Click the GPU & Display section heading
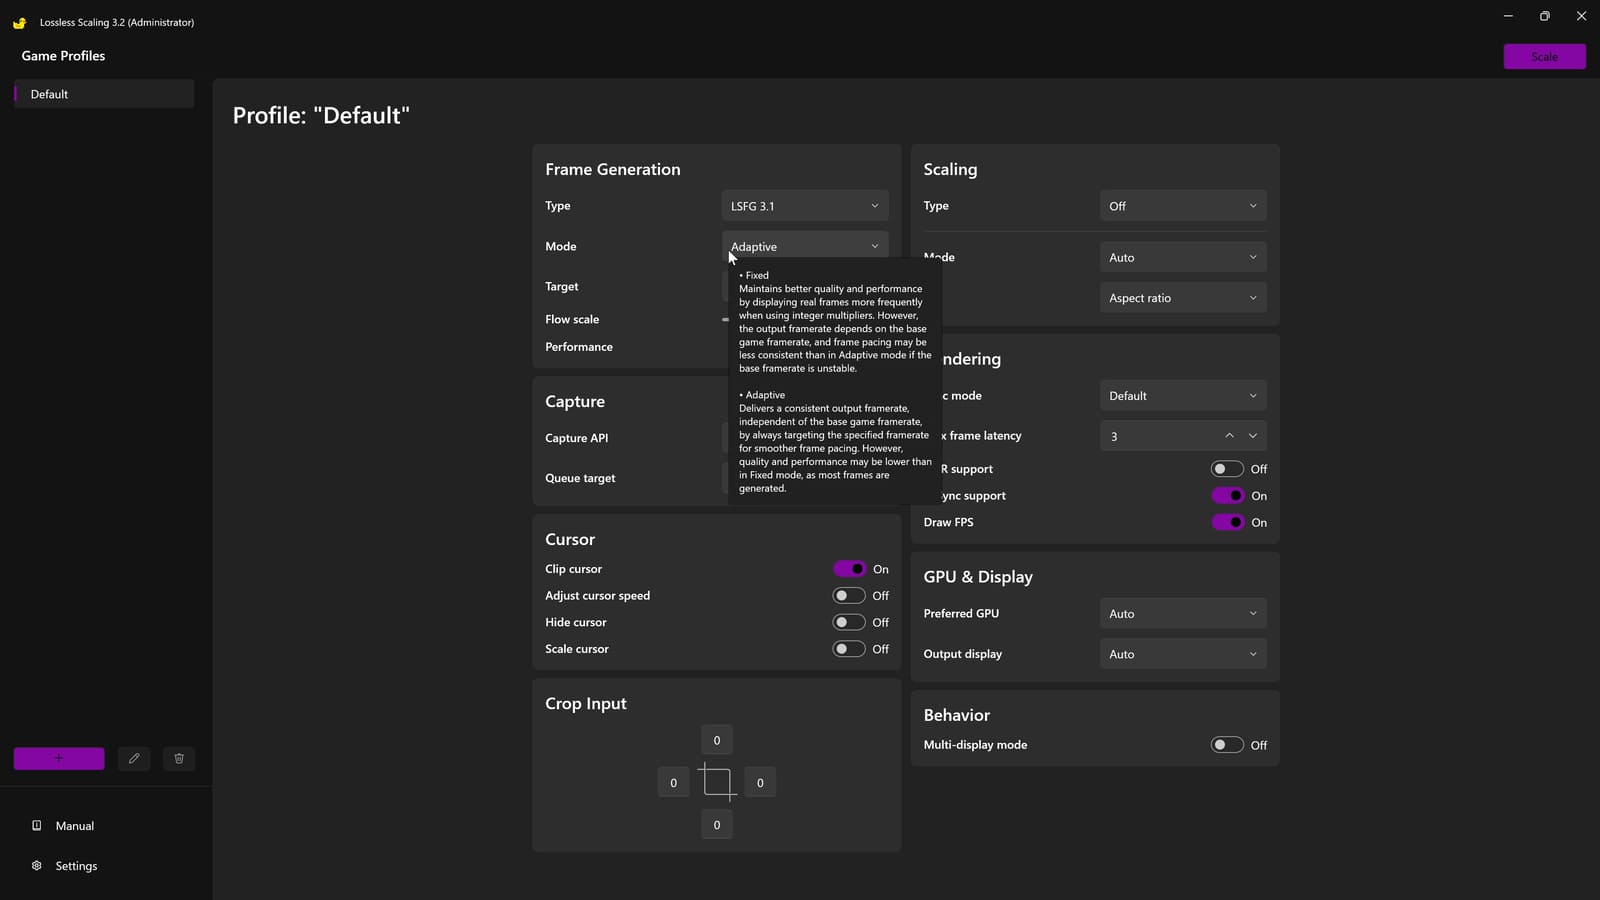This screenshot has height=900, width=1600. (x=978, y=577)
